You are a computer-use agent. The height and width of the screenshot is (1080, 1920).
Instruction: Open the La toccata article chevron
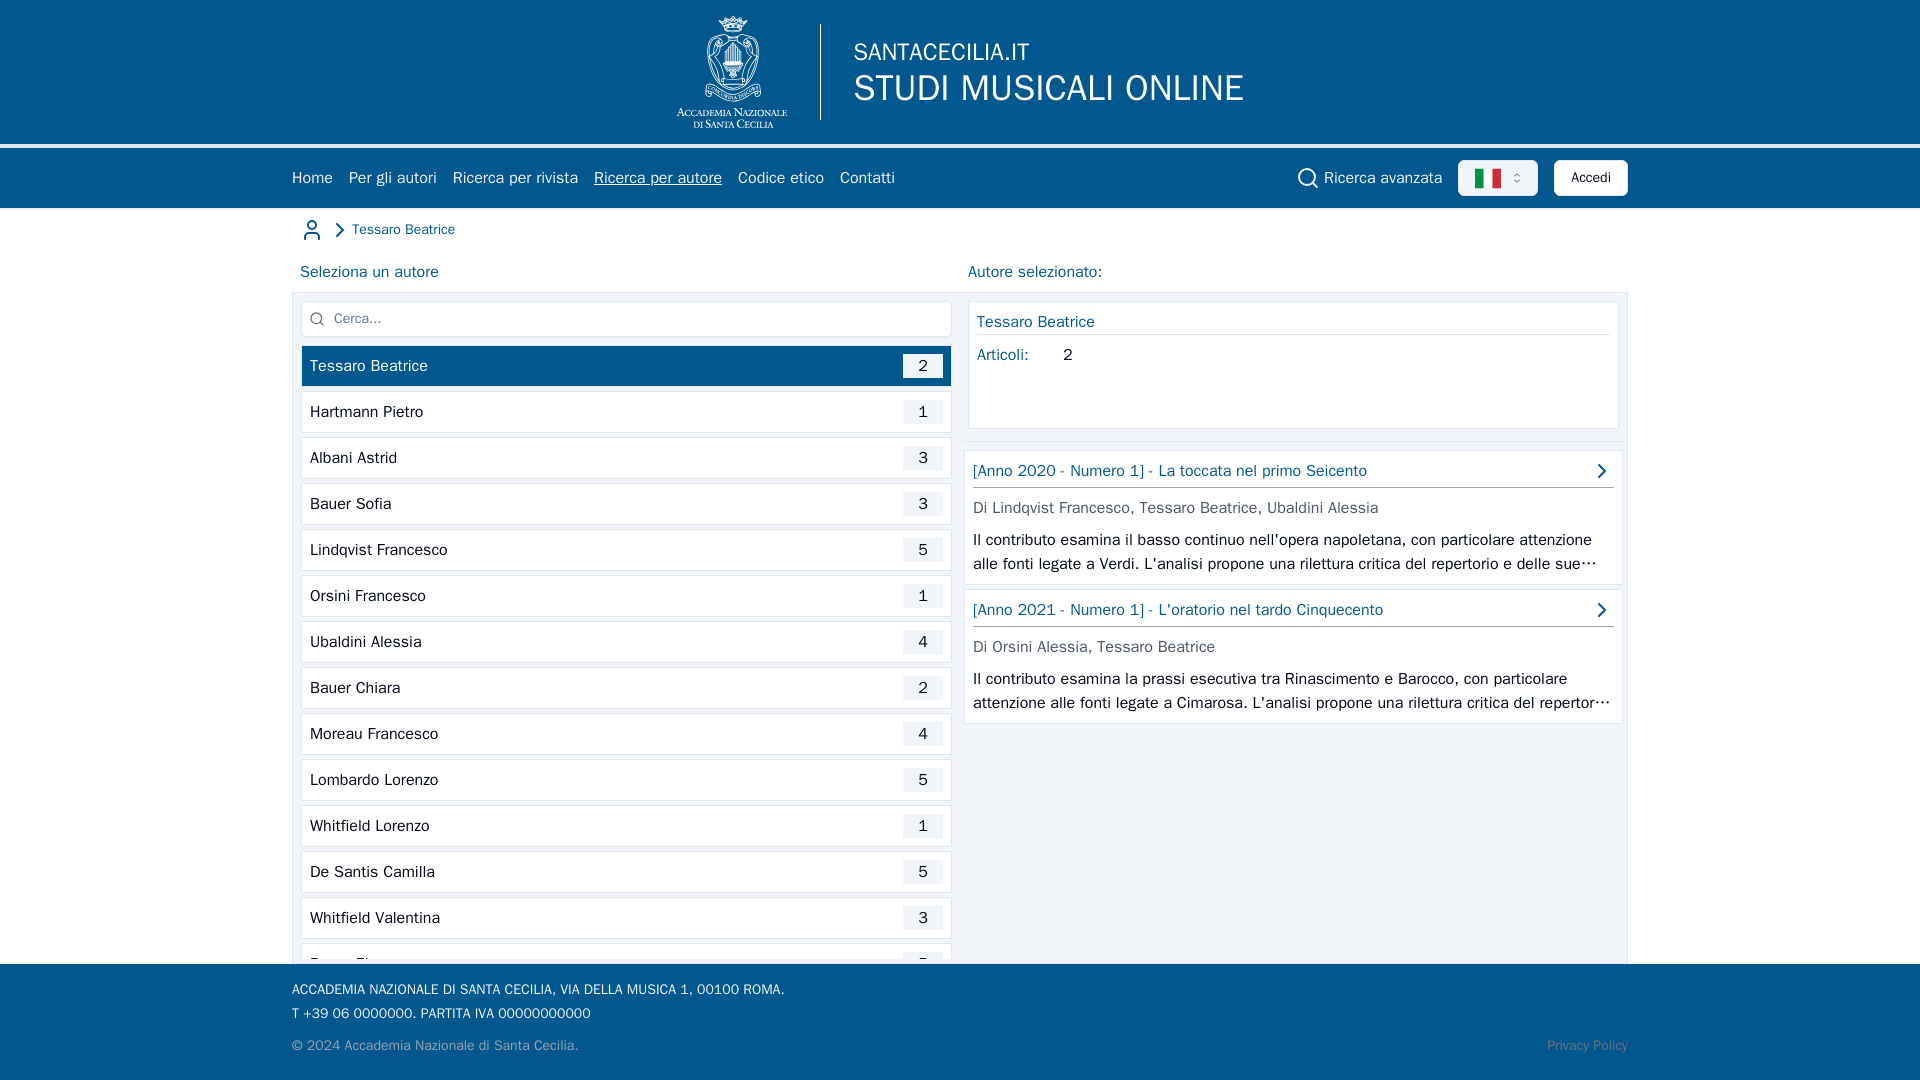(x=1601, y=471)
